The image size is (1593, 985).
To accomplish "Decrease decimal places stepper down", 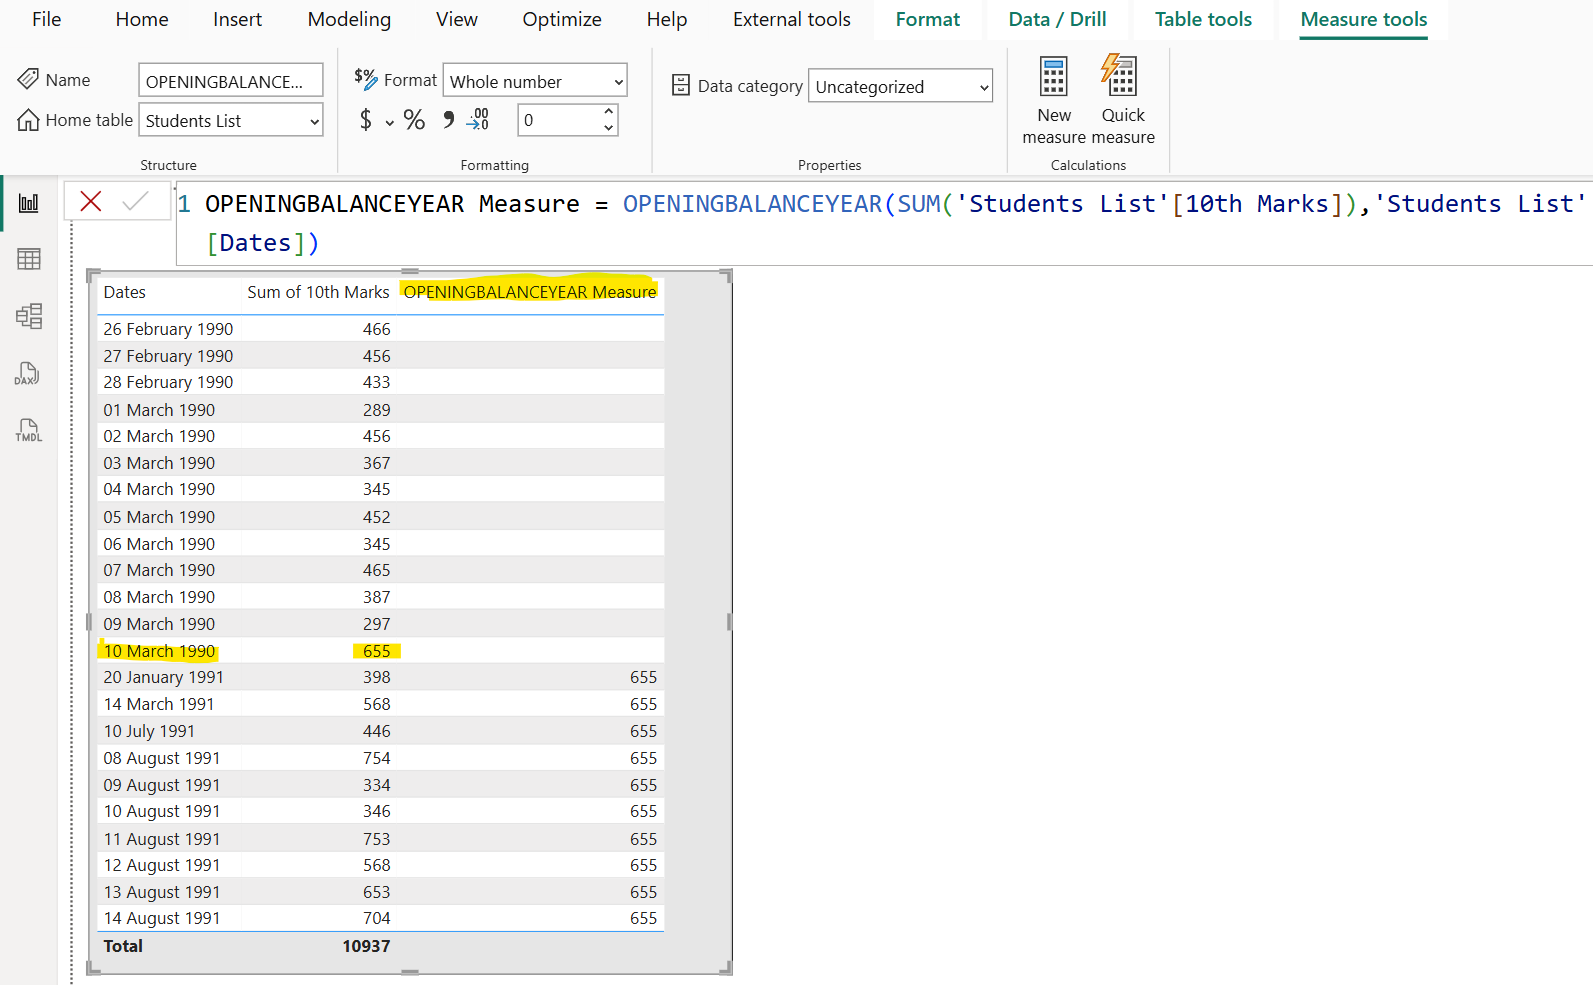I will [608, 128].
